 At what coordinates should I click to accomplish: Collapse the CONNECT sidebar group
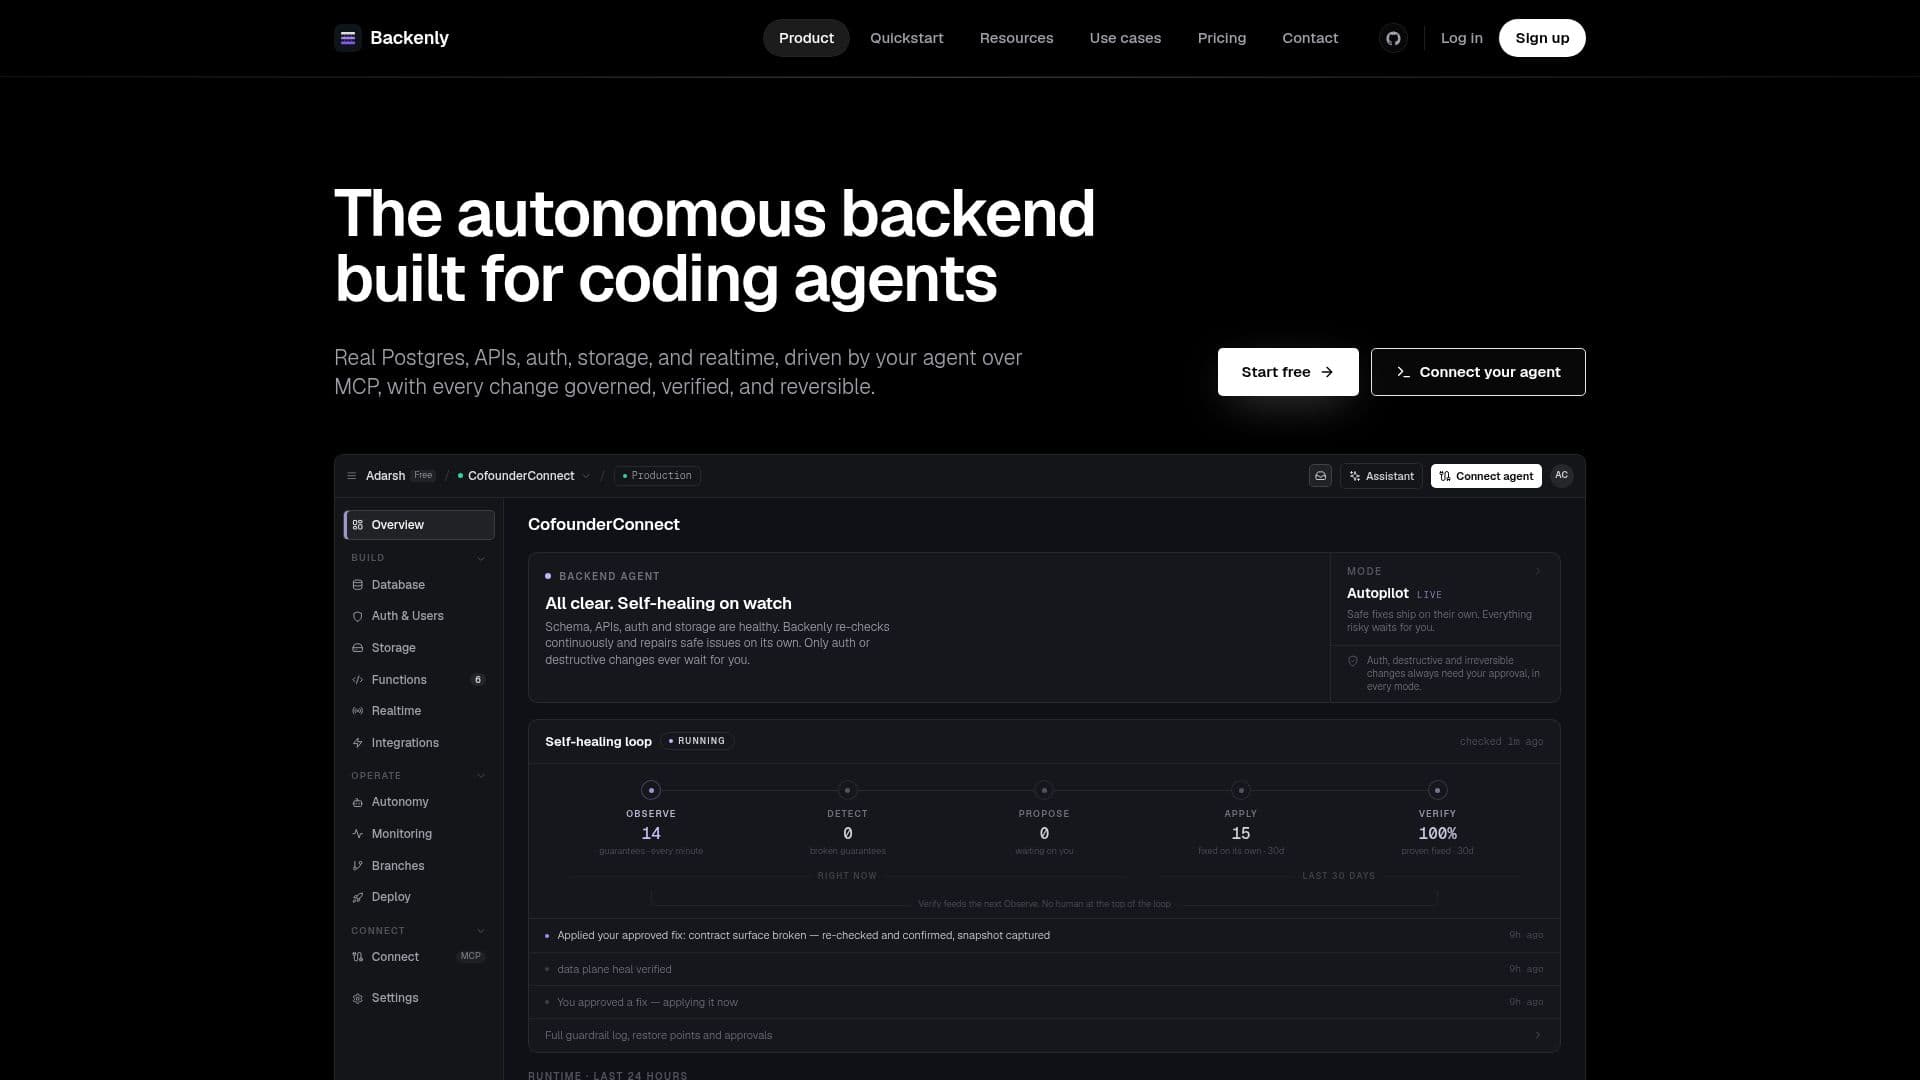[481, 931]
